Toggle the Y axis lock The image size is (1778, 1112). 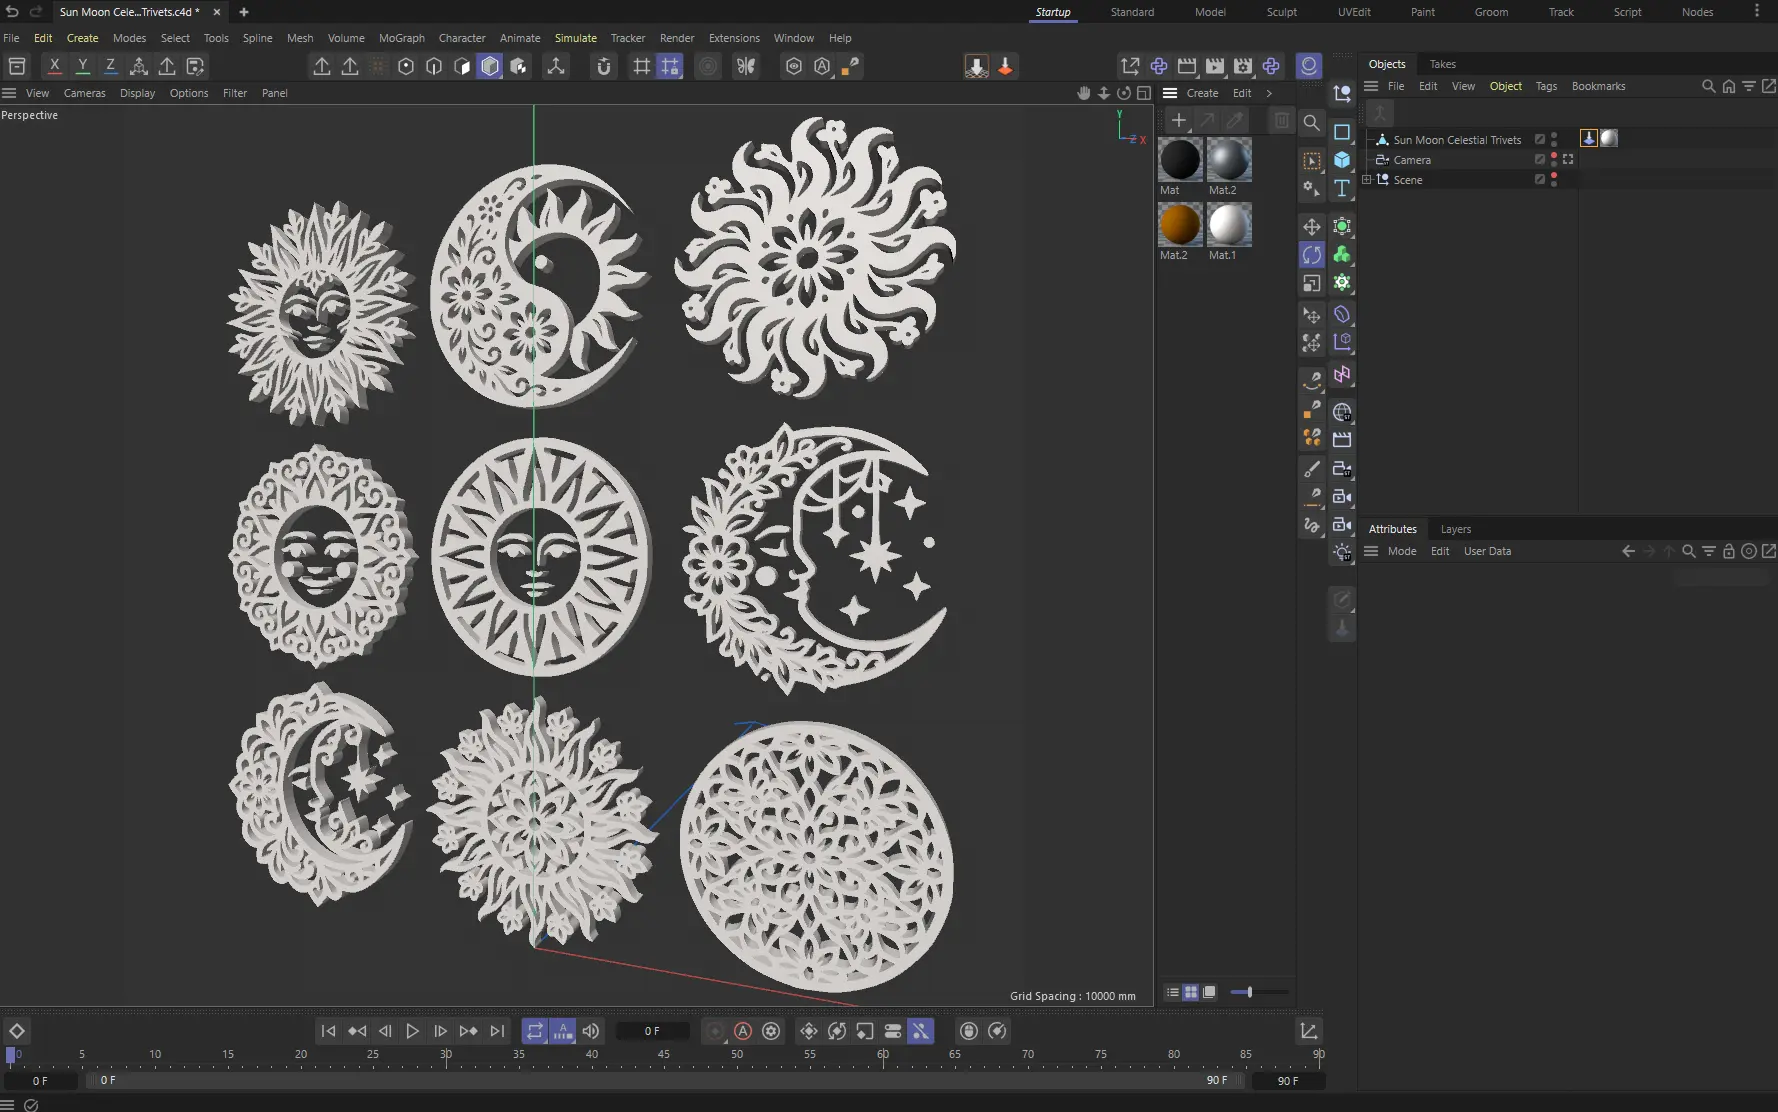tap(83, 66)
